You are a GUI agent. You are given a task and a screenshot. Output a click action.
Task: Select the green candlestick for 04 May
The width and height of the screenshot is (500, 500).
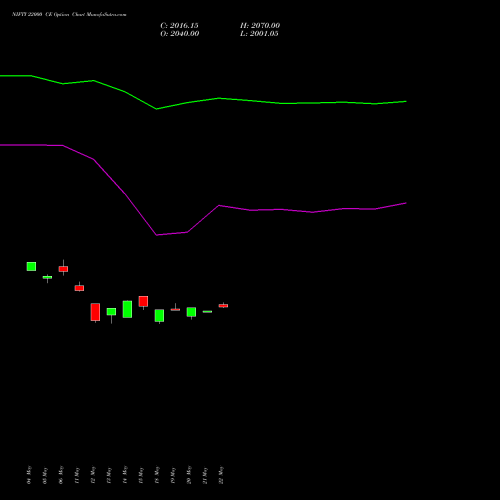pyautogui.click(x=31, y=266)
